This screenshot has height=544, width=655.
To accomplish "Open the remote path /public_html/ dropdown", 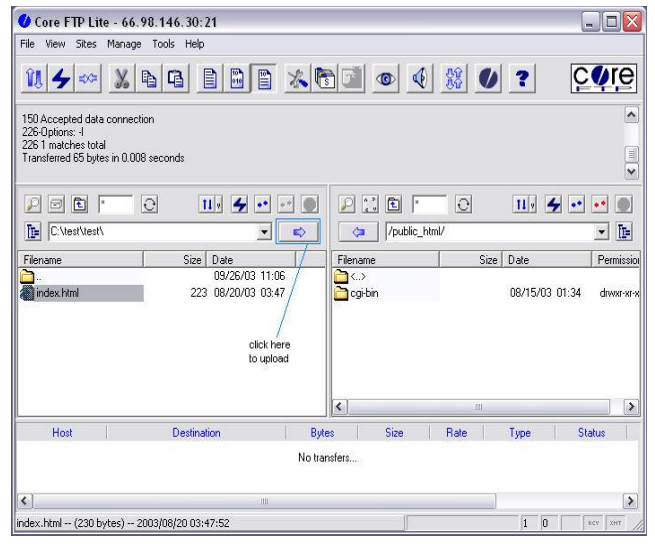I will click(x=601, y=232).
